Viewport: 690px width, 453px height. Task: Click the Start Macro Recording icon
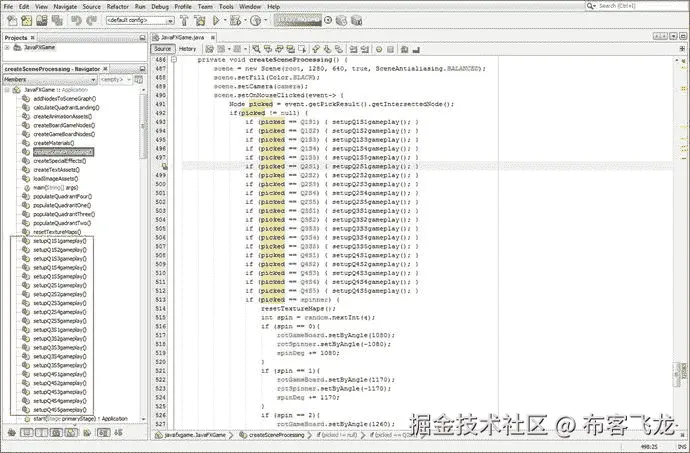point(378,49)
